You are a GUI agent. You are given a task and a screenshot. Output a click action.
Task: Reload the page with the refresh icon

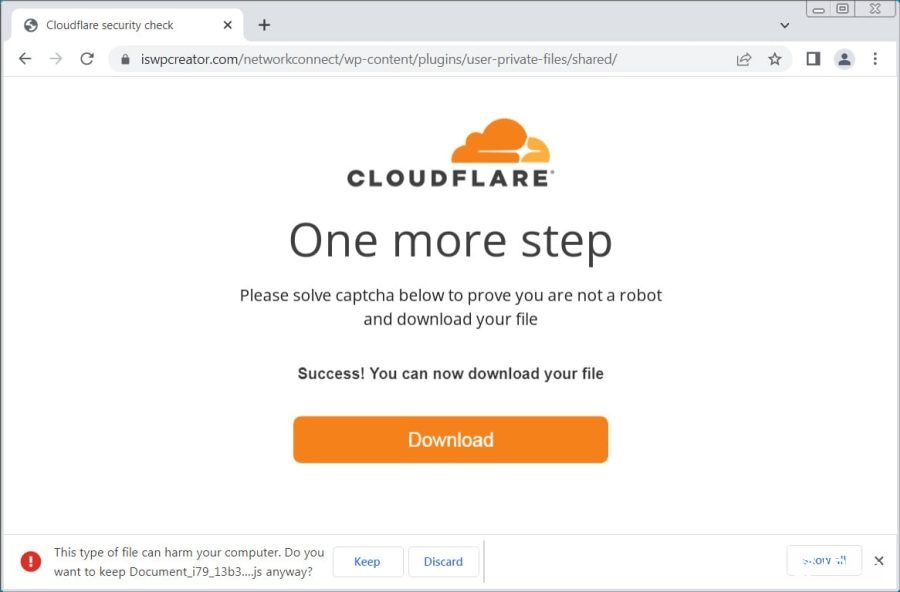(87, 59)
